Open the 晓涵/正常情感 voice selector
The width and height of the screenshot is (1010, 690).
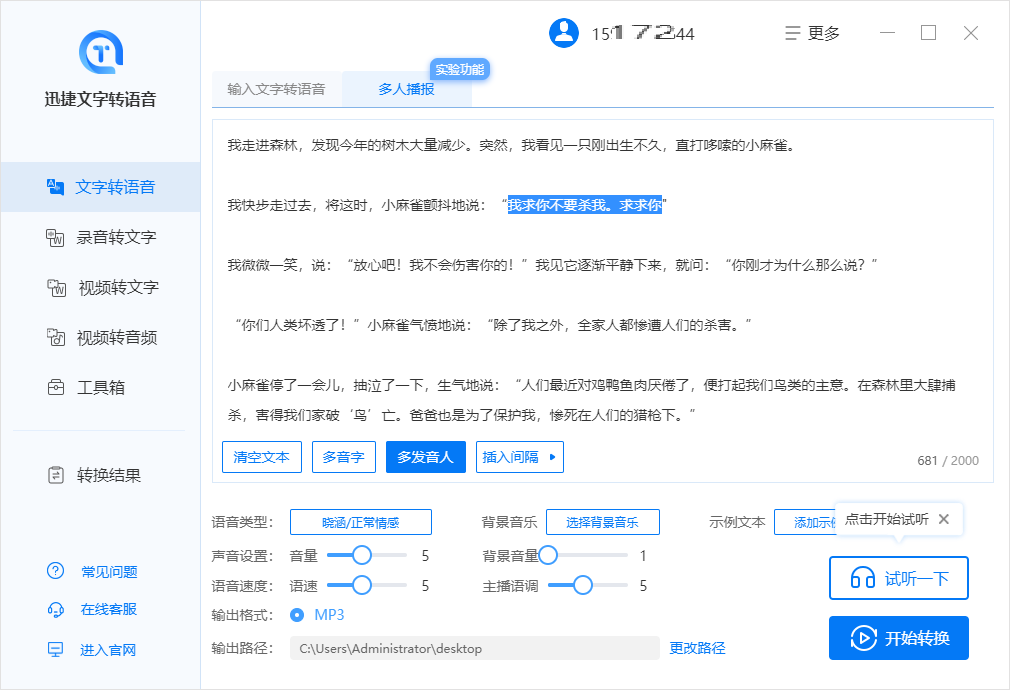(360, 521)
